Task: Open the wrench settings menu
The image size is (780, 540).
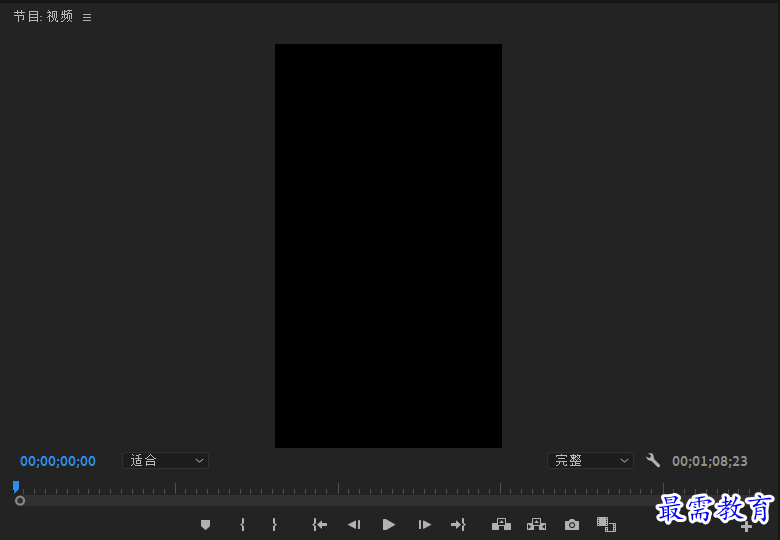Action: [x=653, y=460]
